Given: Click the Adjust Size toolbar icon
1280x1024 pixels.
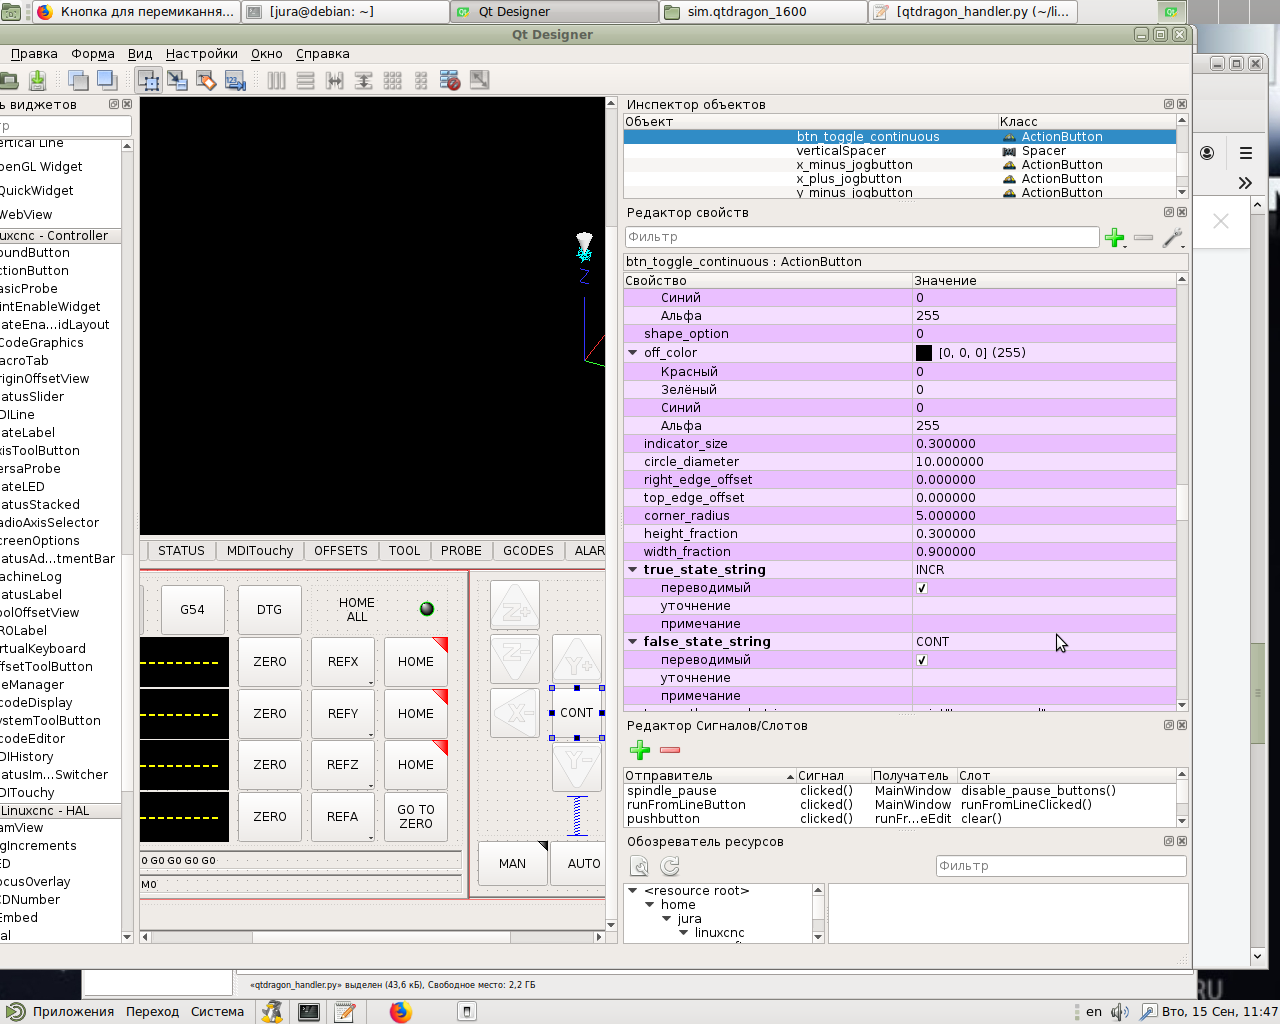Looking at the screenshot, I should pyautogui.click(x=479, y=80).
